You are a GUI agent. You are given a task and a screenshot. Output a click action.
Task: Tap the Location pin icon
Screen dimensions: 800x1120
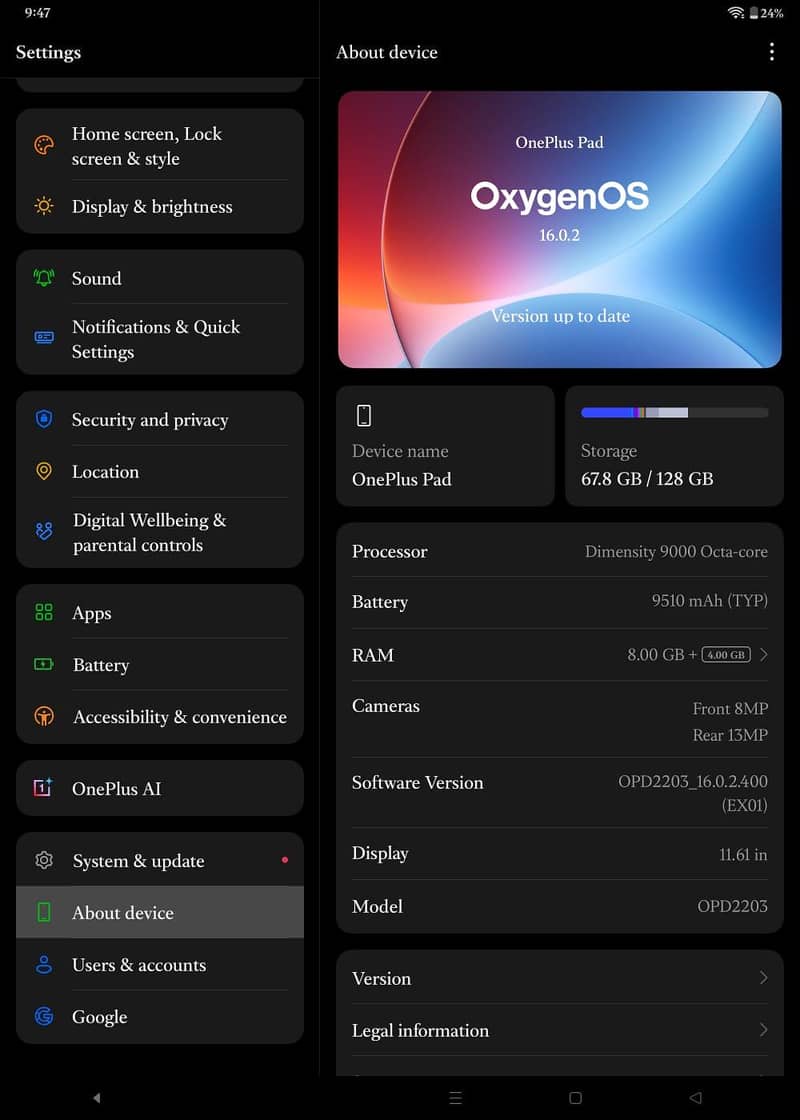44,471
